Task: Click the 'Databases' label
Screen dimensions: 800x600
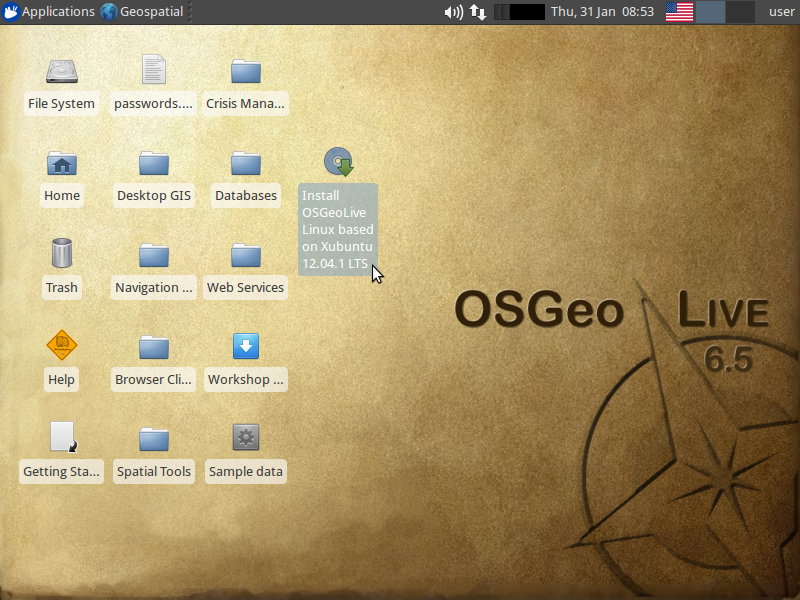Action: click(246, 195)
